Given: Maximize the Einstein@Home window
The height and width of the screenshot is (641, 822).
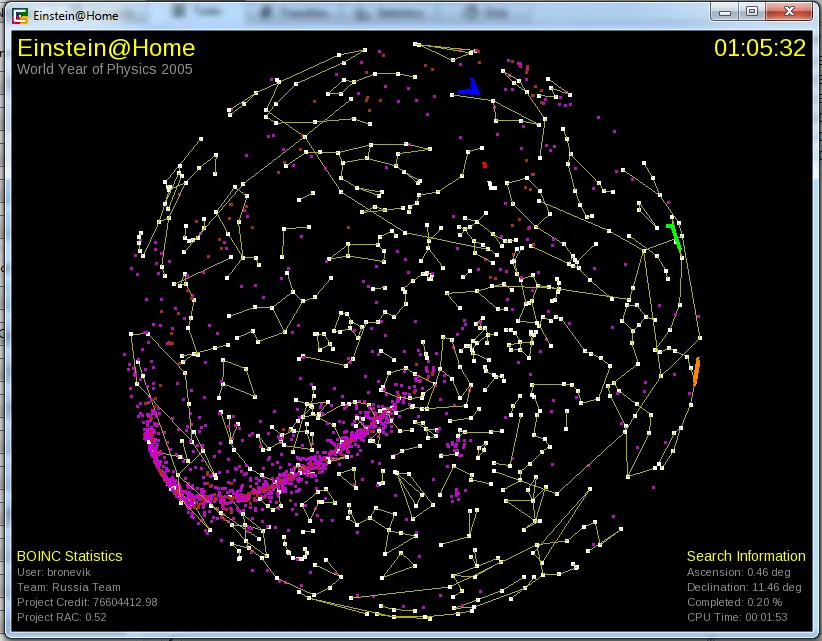Looking at the screenshot, I should click(752, 12).
